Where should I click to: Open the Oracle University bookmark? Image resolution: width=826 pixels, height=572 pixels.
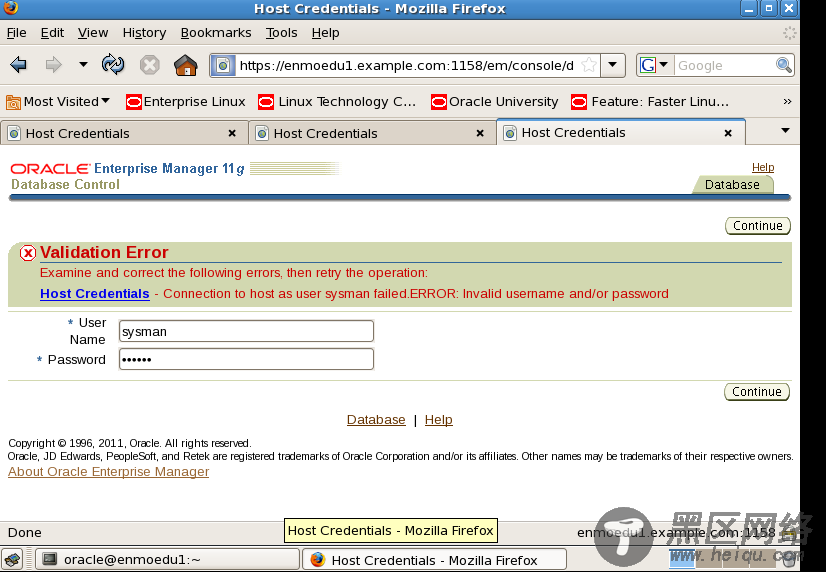(494, 101)
